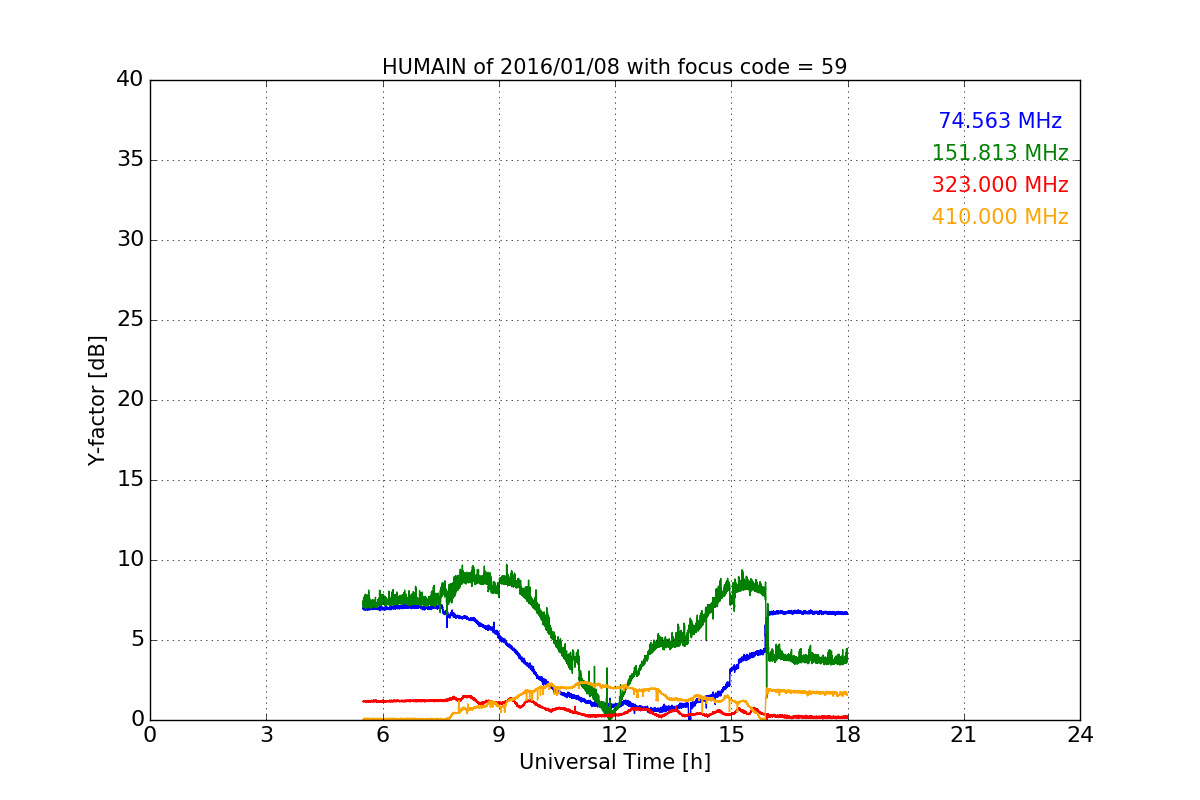This screenshot has height=800, width=1200.
Task: Click the y-axis tick label 30
Action: (129, 240)
